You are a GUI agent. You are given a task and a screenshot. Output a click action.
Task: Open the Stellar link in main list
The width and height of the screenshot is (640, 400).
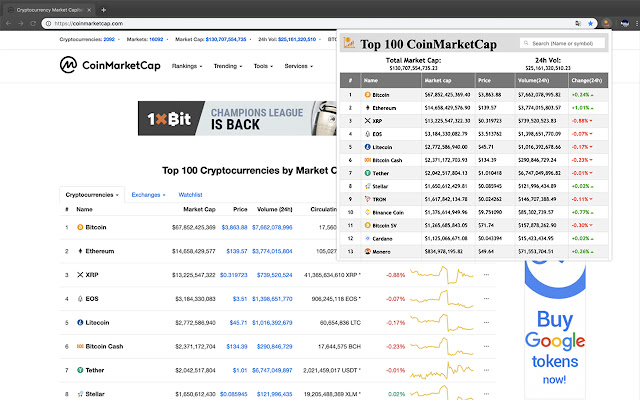95,394
